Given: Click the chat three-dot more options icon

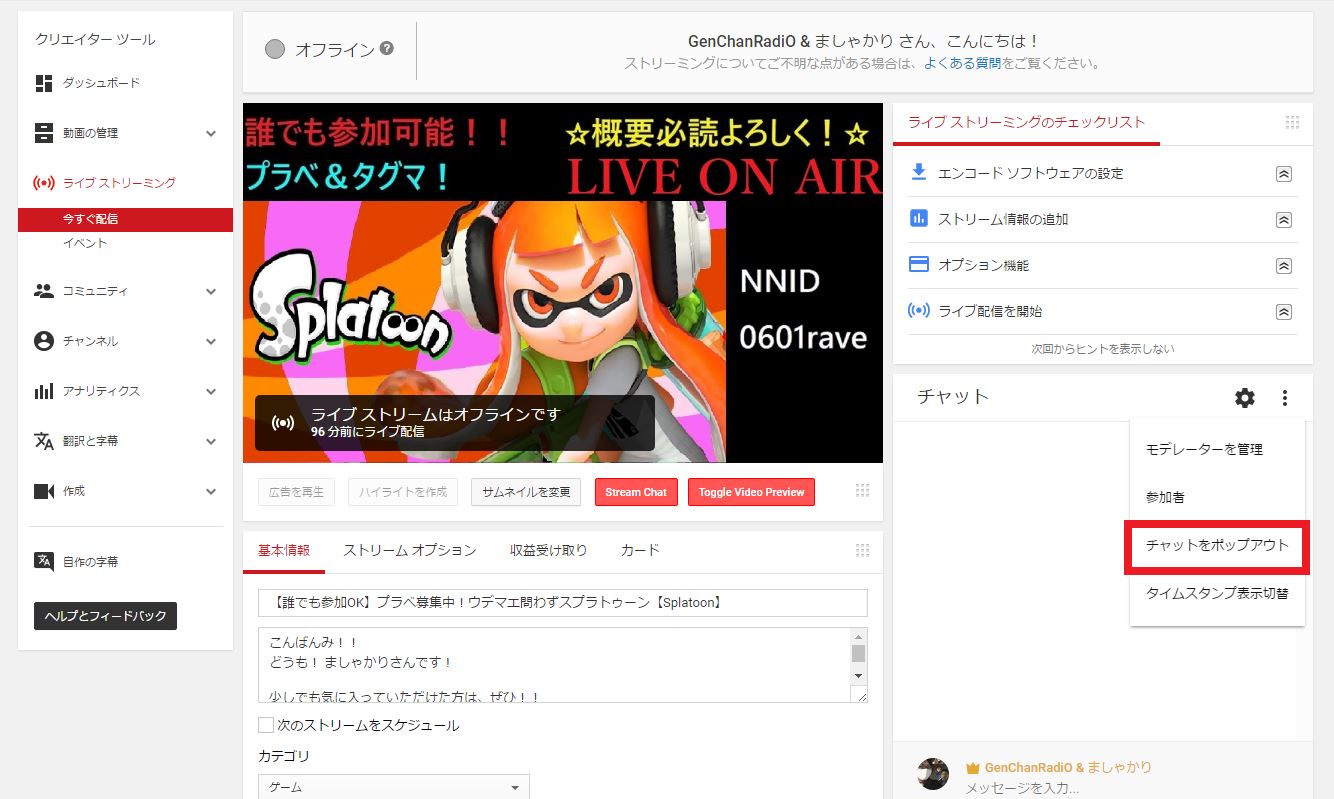Looking at the screenshot, I should tap(1285, 398).
